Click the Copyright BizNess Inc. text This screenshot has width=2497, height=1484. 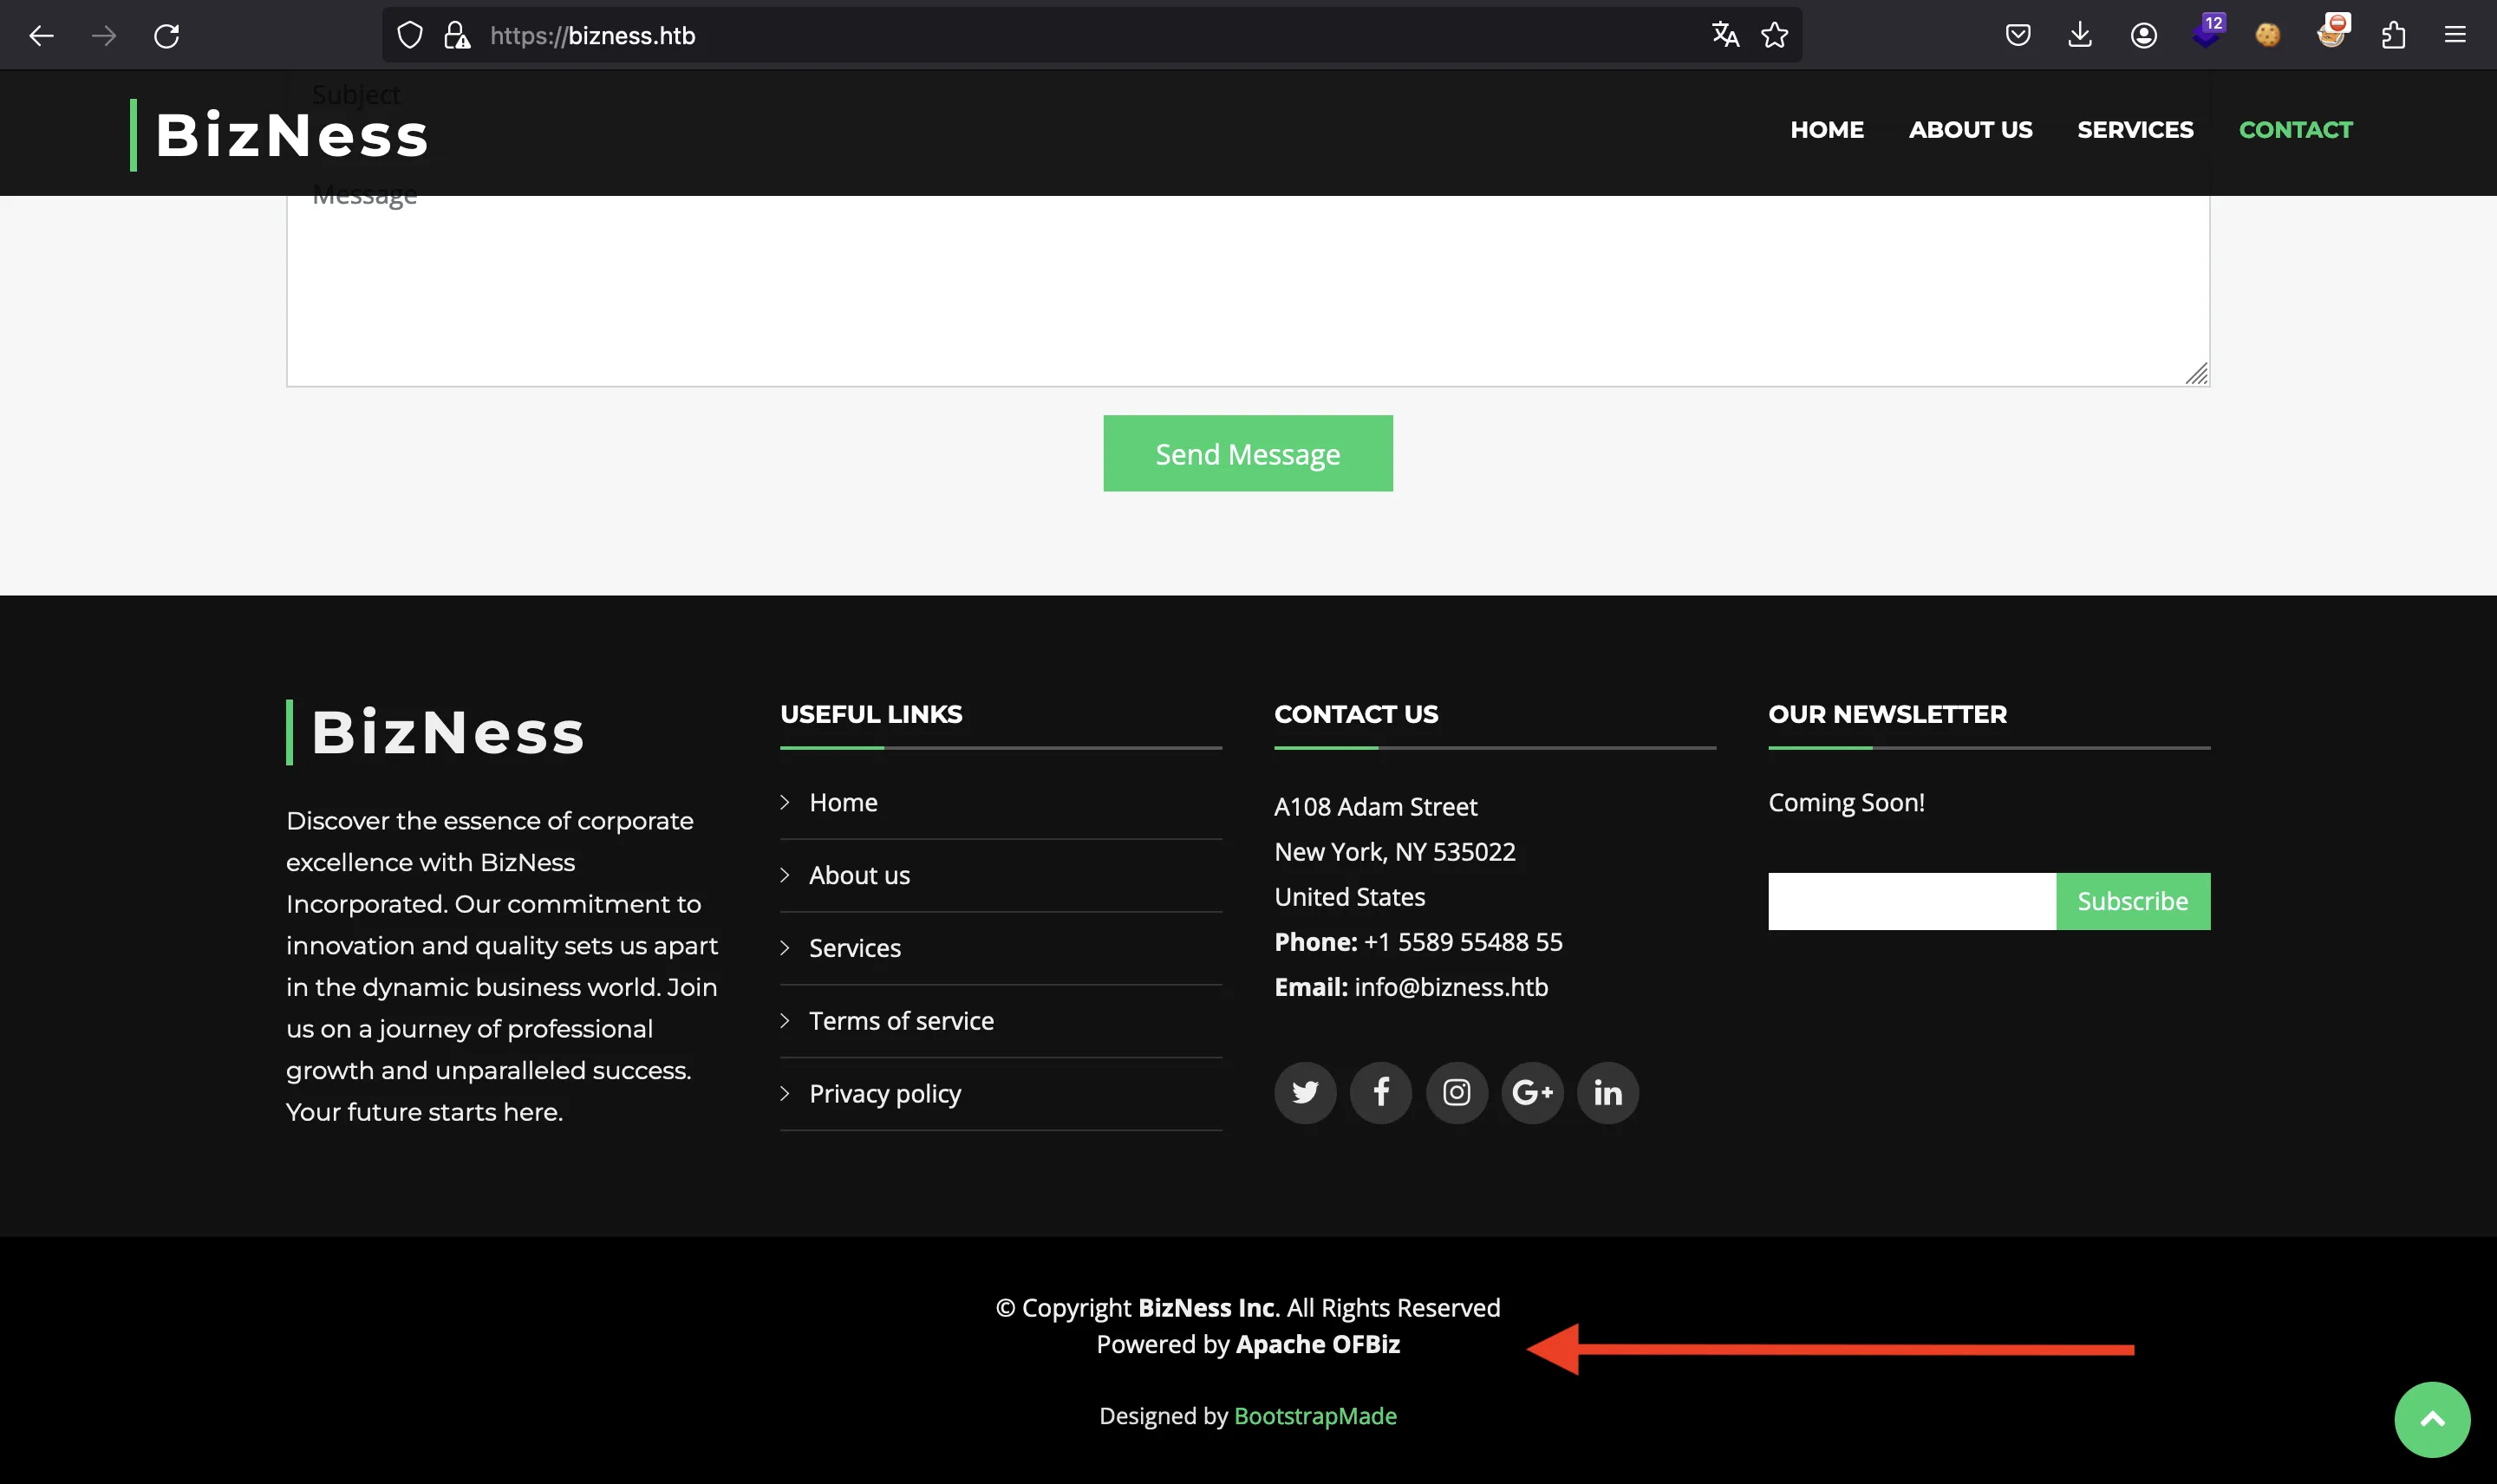[1248, 1308]
